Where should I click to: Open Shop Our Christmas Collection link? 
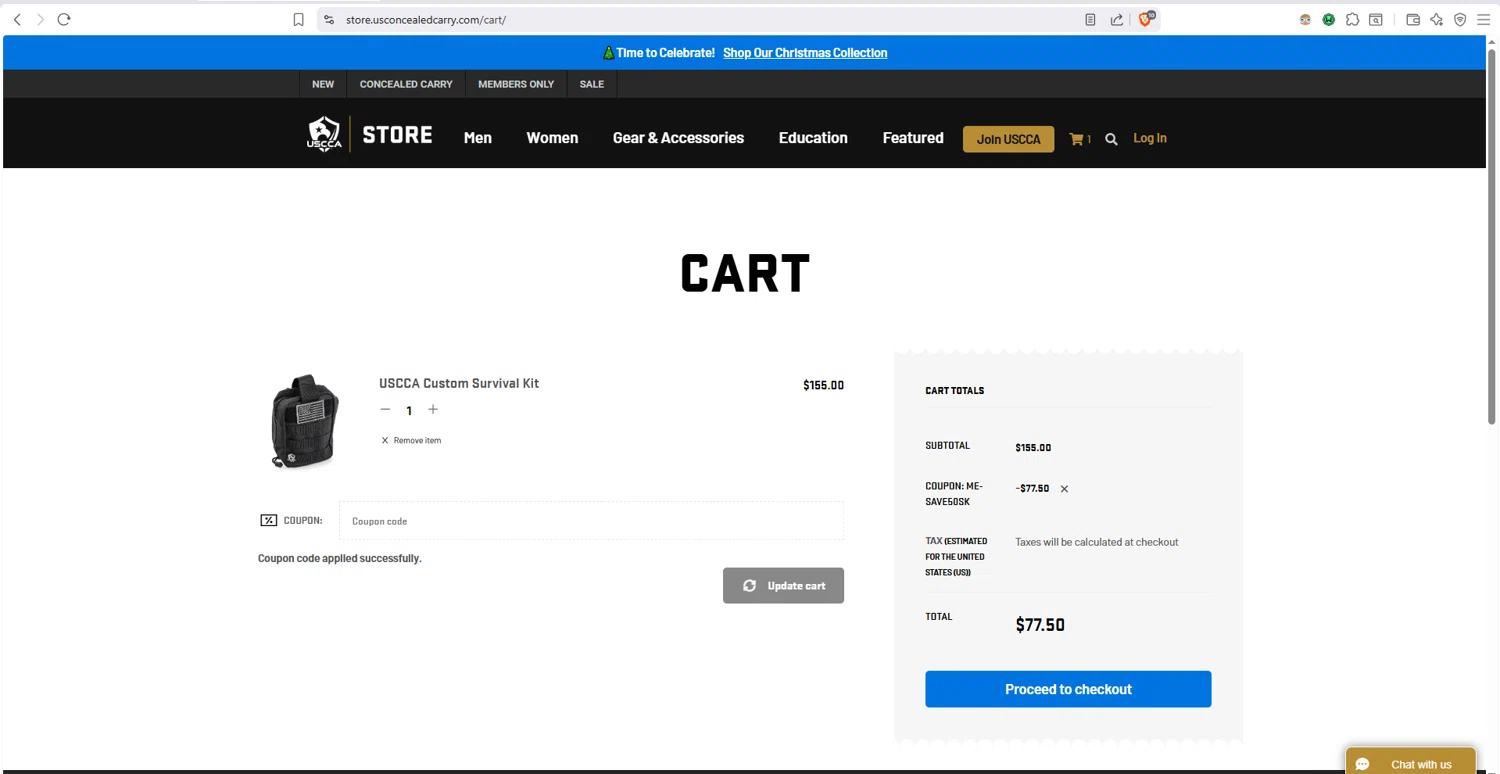pos(805,53)
